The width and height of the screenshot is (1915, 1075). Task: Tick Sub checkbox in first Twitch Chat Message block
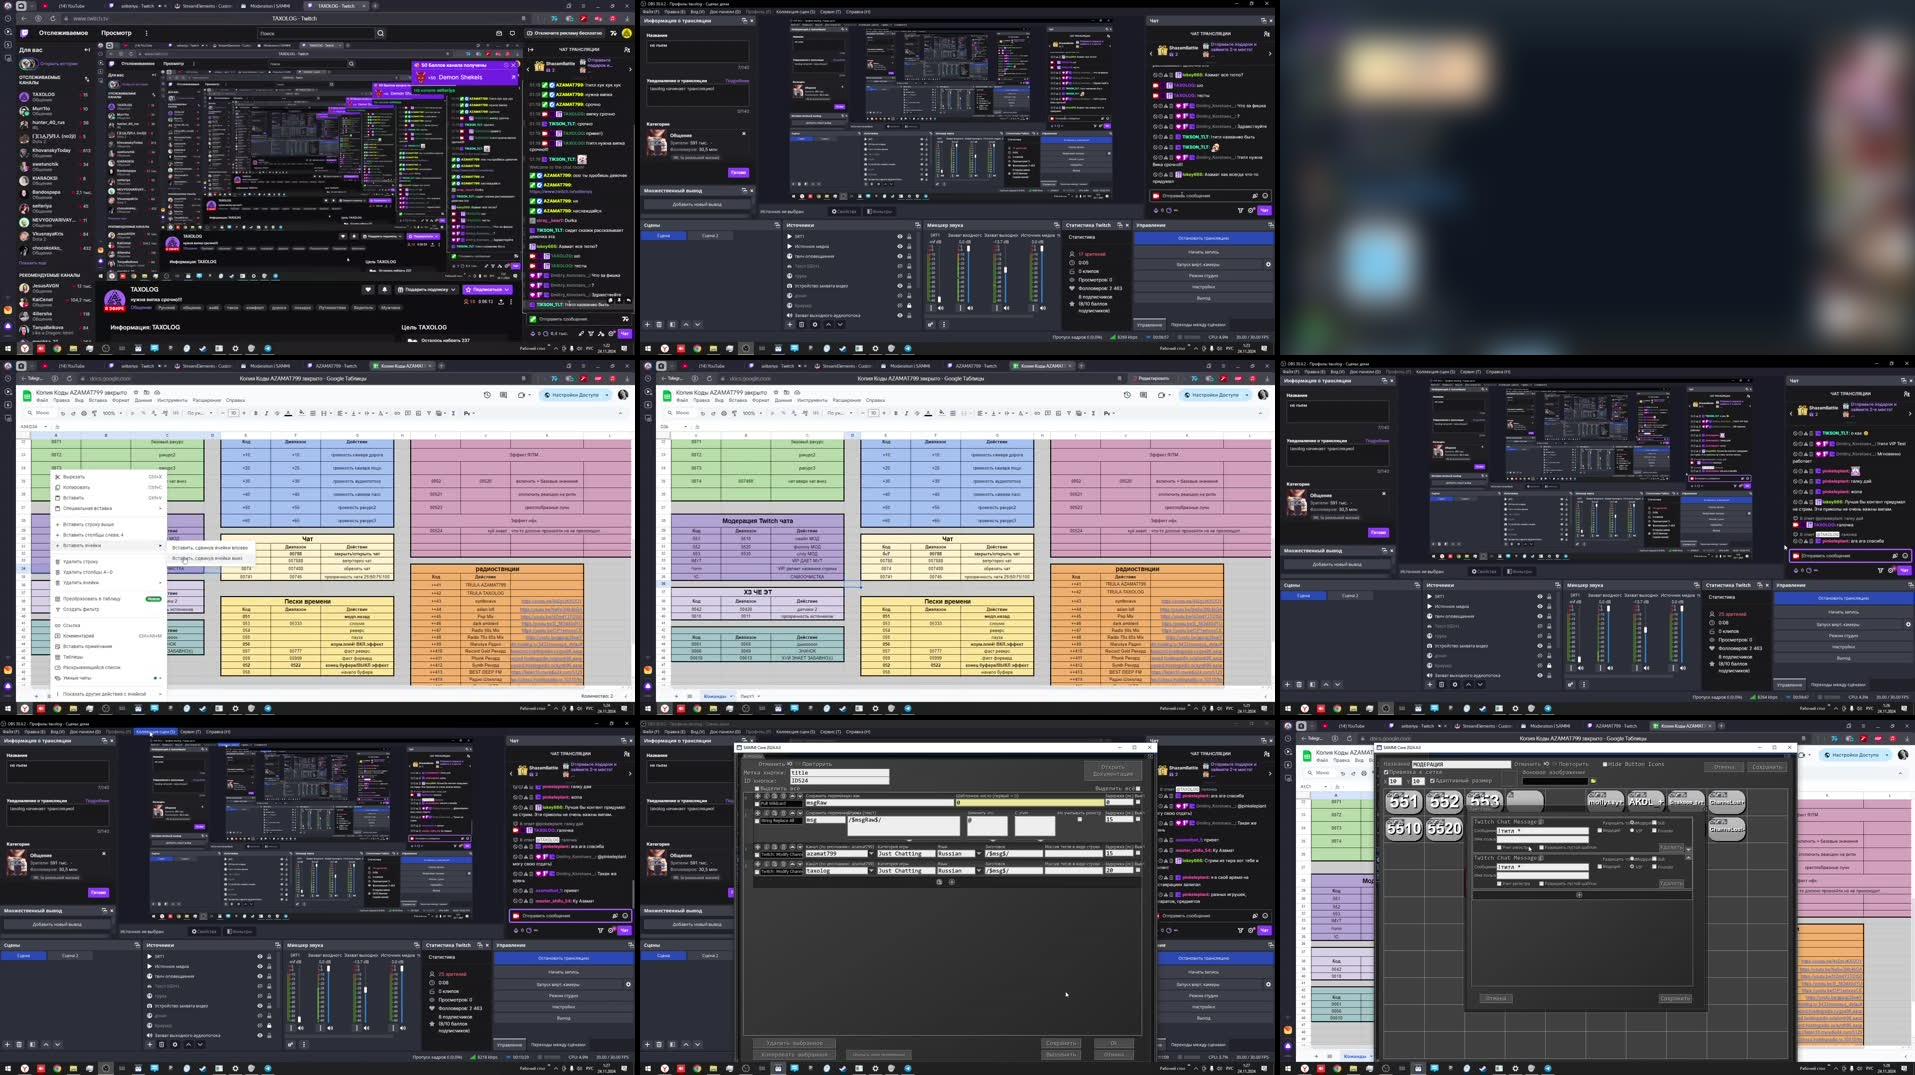coord(1654,823)
